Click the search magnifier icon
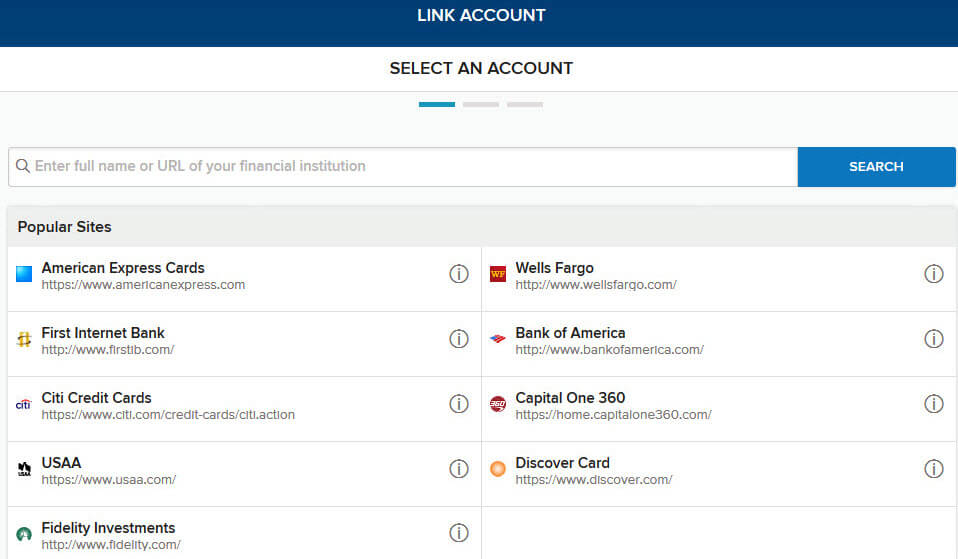Viewport: 958px width, 559px height. click(23, 166)
